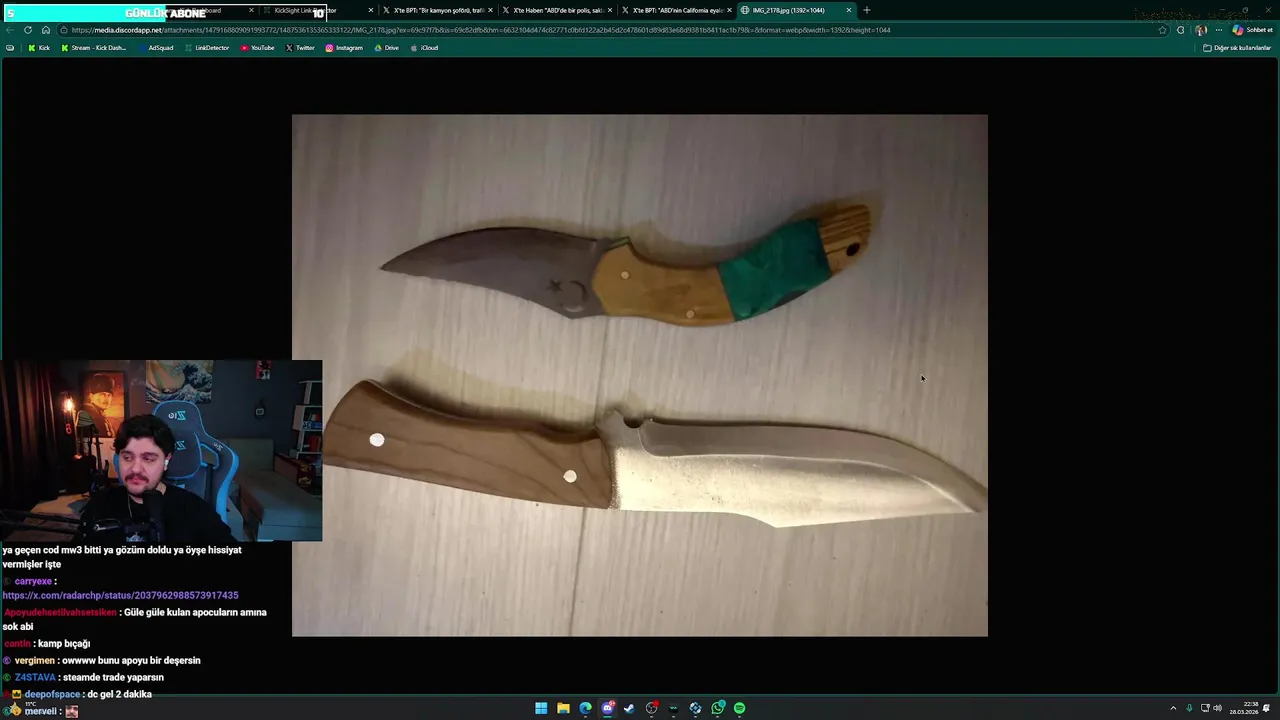Click the browser back arrow

point(10,30)
